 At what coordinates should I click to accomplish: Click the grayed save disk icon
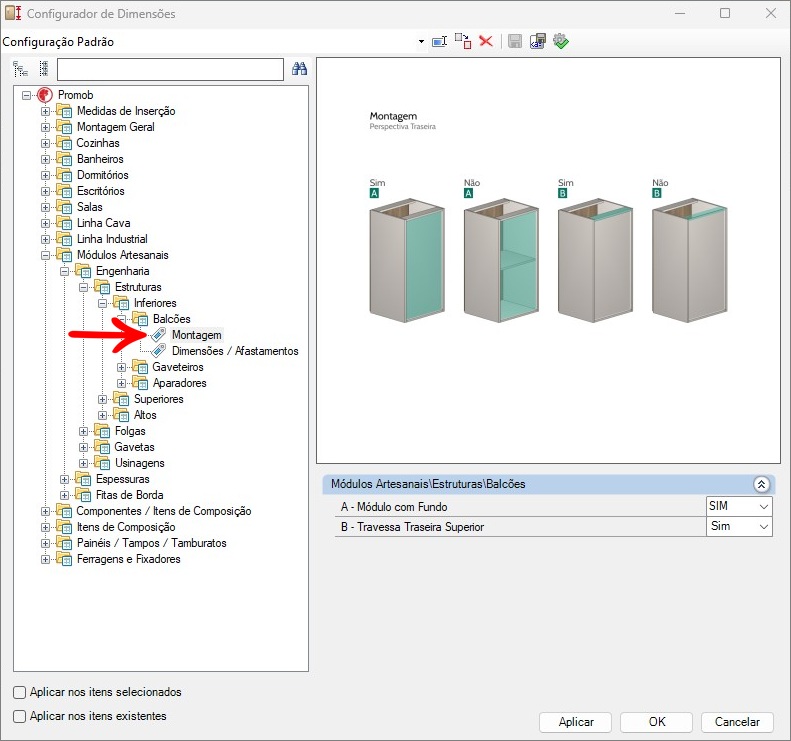(515, 41)
